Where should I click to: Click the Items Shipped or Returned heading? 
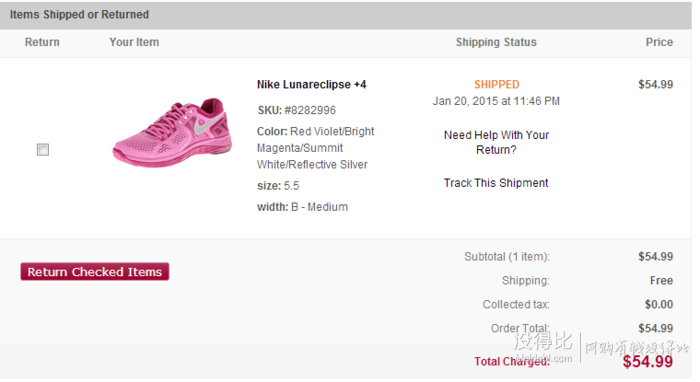(79, 14)
